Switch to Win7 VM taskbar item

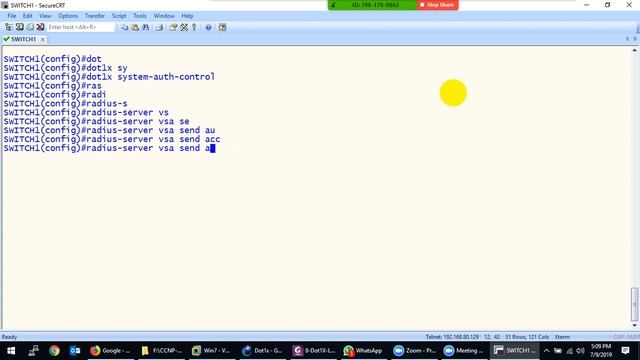[211, 351]
